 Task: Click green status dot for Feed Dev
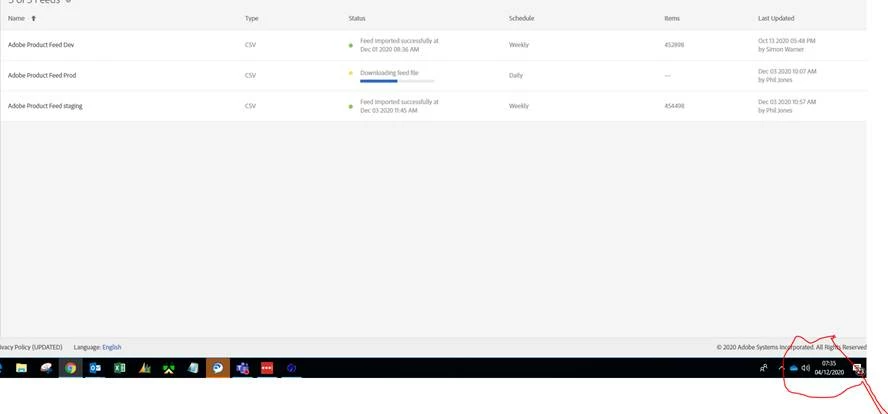click(x=351, y=45)
